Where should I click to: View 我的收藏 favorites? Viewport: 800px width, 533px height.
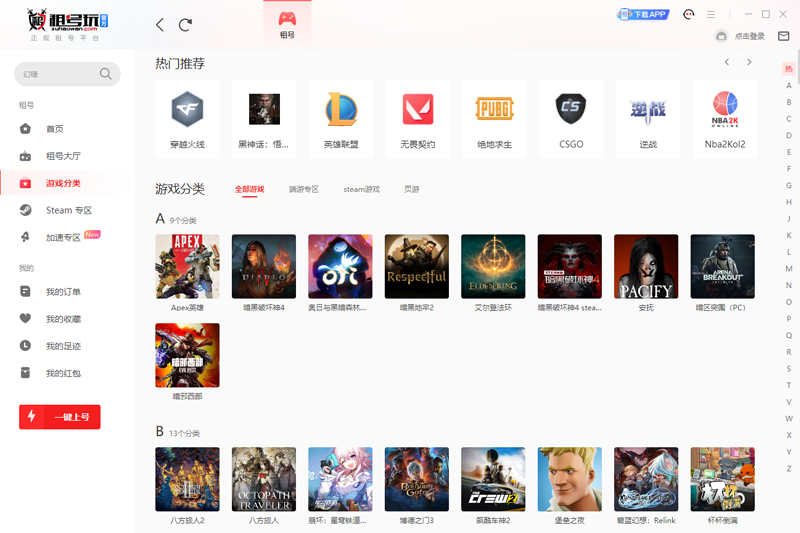62,319
